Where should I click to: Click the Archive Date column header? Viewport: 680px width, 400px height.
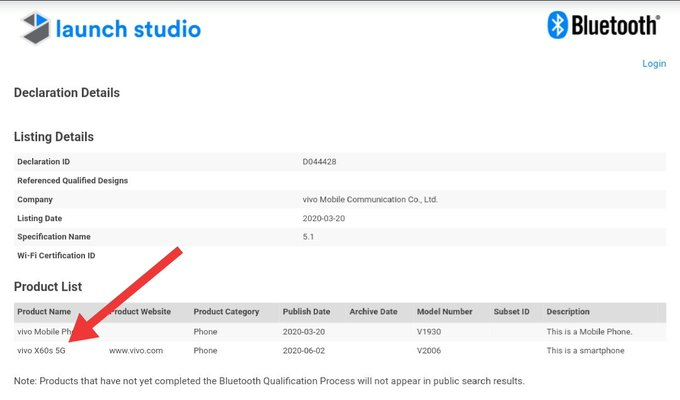[373, 311]
